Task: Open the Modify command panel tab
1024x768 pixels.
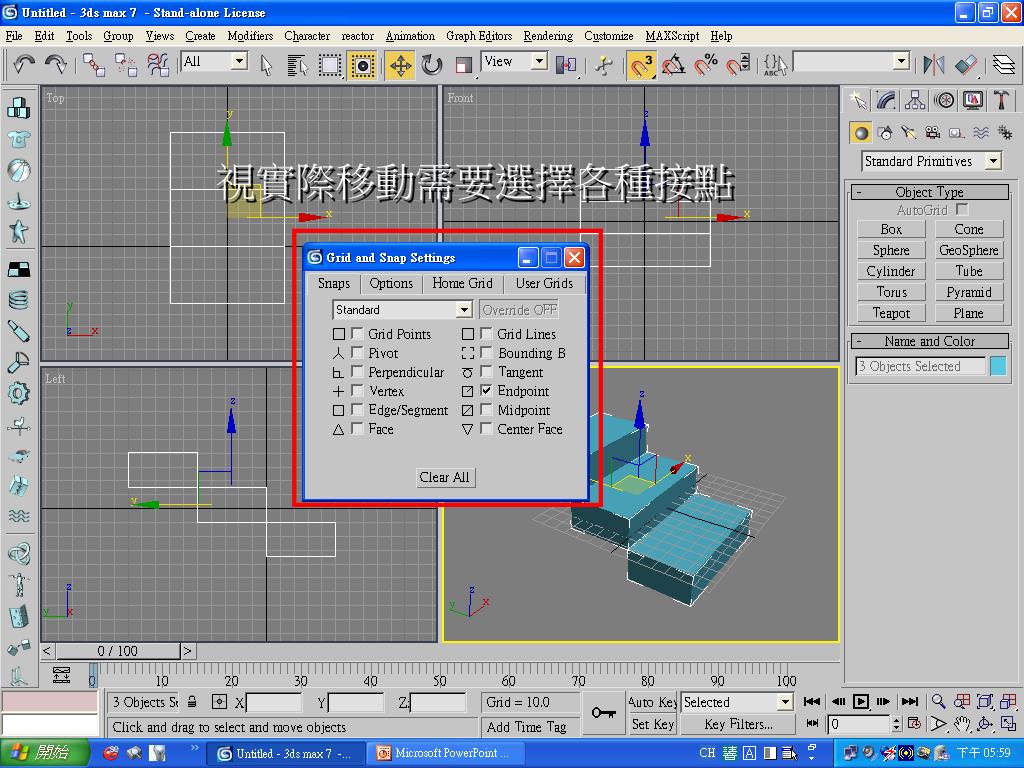Action: tap(886, 100)
